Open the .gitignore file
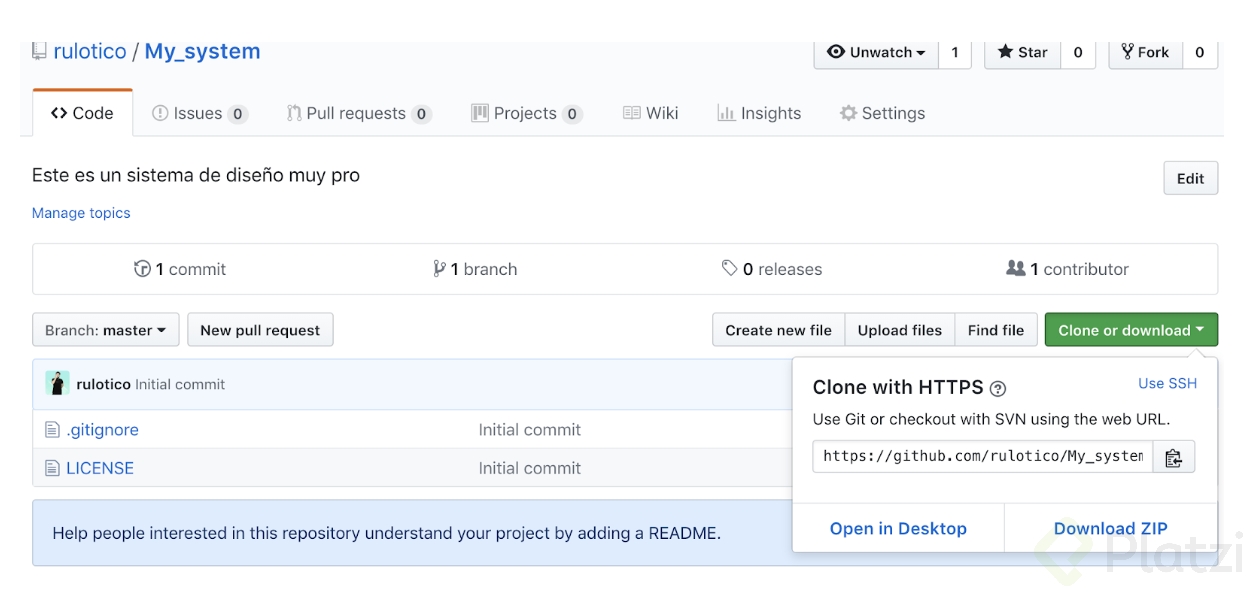Viewport: 1256px width, 592px height. point(102,430)
